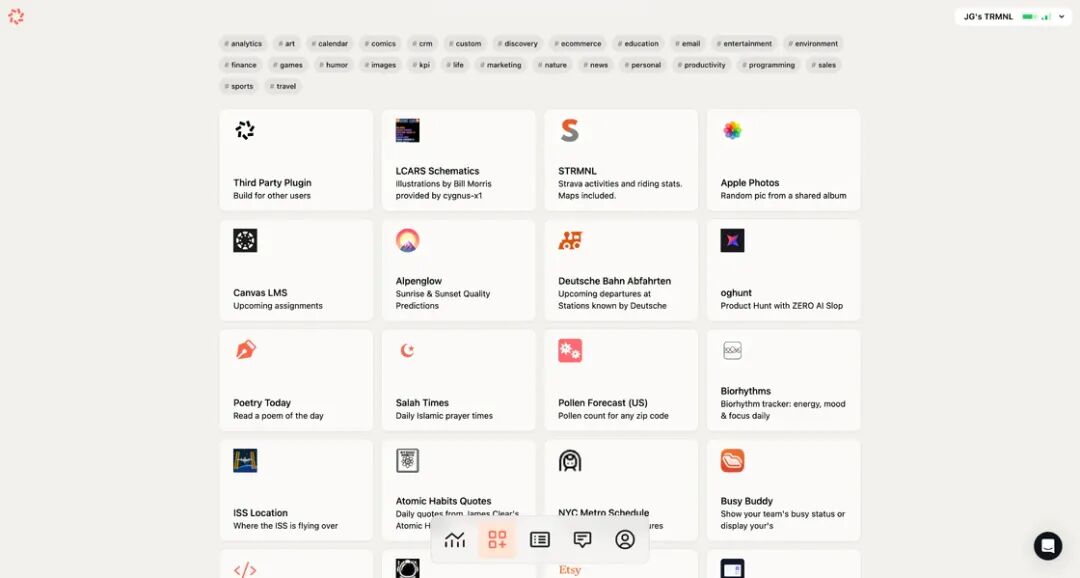Pick the personal tag

tap(643, 65)
